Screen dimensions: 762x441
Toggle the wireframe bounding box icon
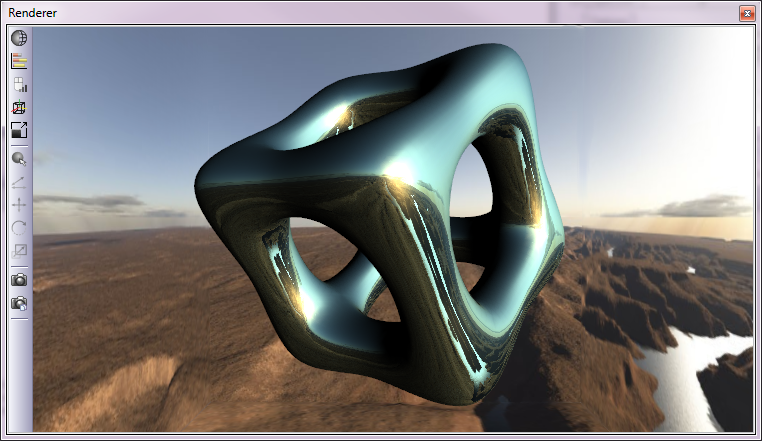click(x=19, y=107)
